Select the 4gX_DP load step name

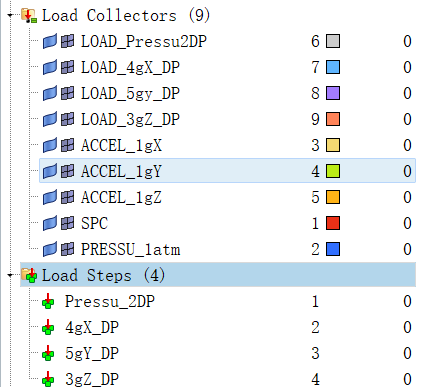[x=92, y=328]
